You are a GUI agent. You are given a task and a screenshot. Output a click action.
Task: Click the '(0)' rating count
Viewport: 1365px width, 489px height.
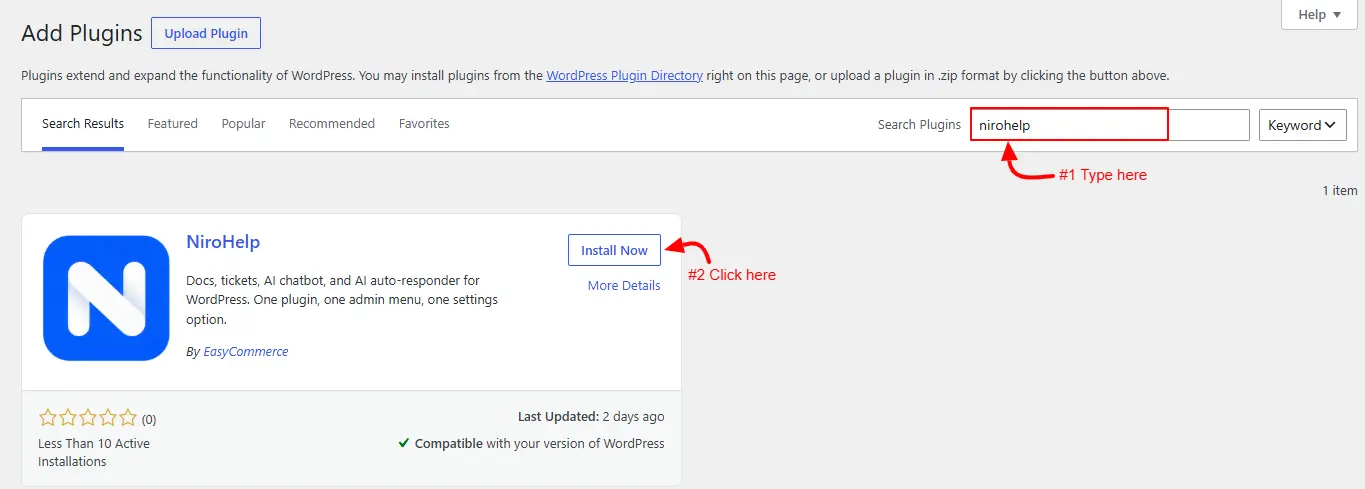tap(149, 419)
